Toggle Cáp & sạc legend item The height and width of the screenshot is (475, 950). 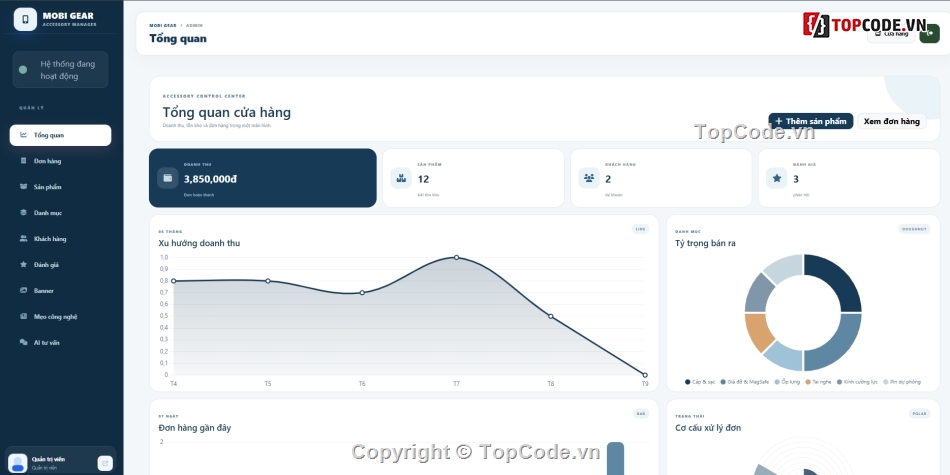pos(700,382)
